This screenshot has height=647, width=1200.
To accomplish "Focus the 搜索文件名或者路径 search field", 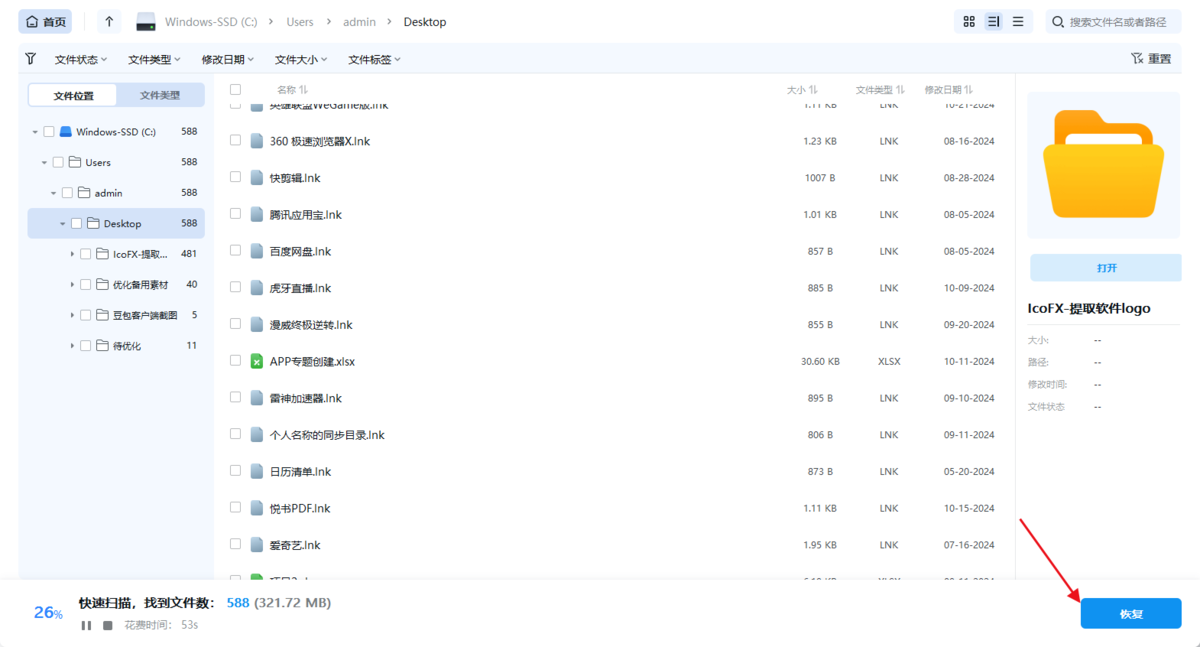I will (x=1113, y=21).
